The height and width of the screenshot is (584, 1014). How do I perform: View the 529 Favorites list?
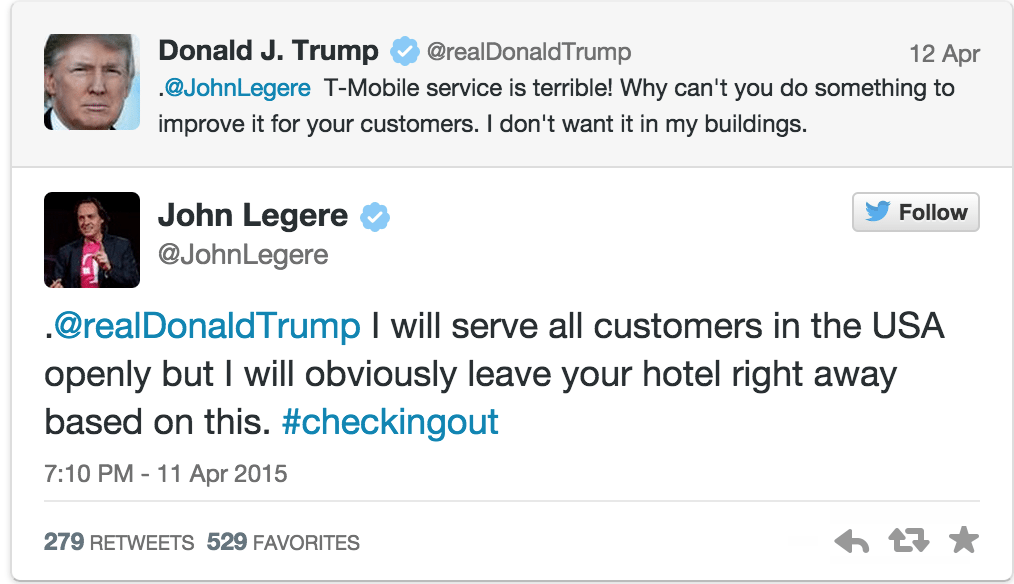283,543
